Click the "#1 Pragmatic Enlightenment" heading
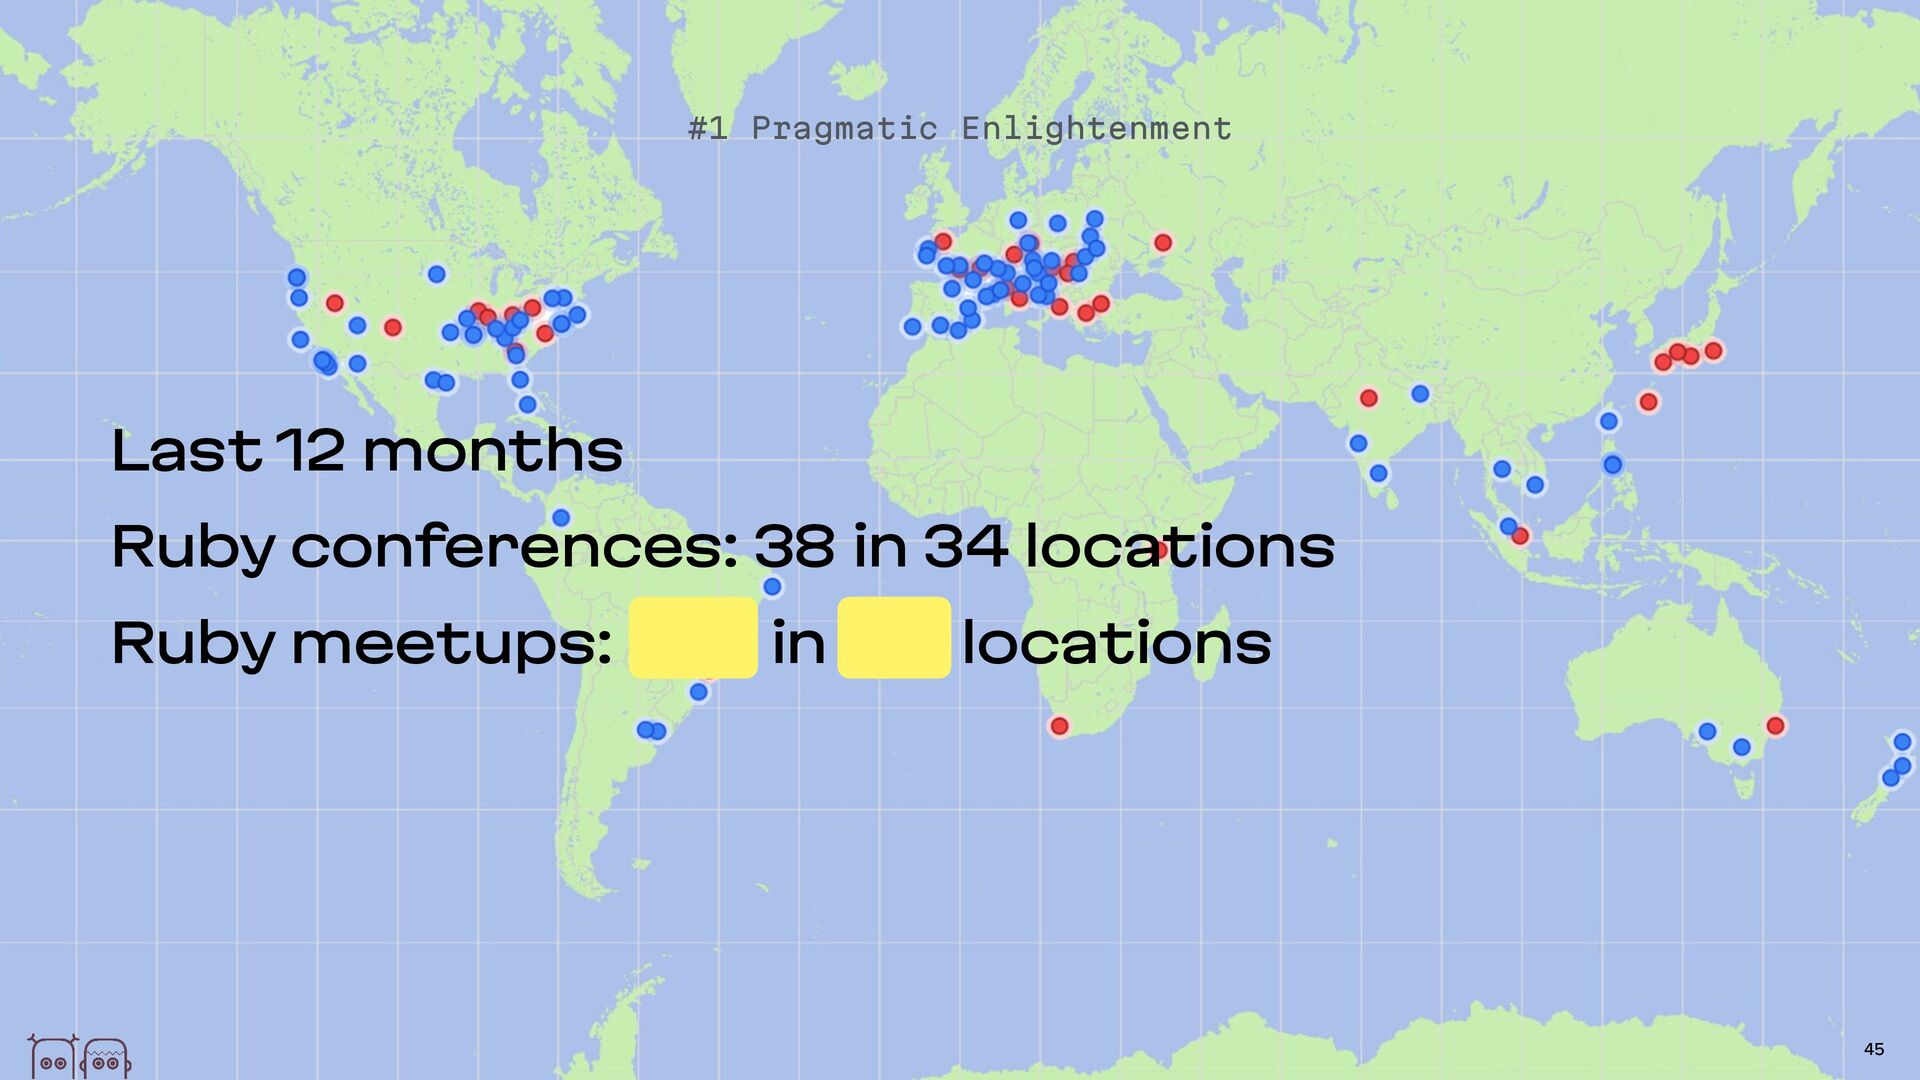The width and height of the screenshot is (1920, 1080). [960, 128]
